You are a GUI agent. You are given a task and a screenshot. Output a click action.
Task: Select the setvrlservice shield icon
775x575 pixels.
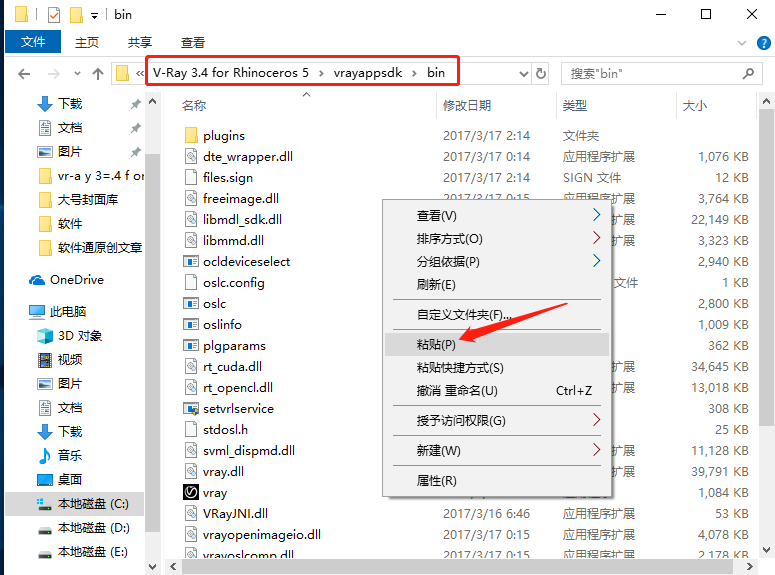click(x=191, y=408)
